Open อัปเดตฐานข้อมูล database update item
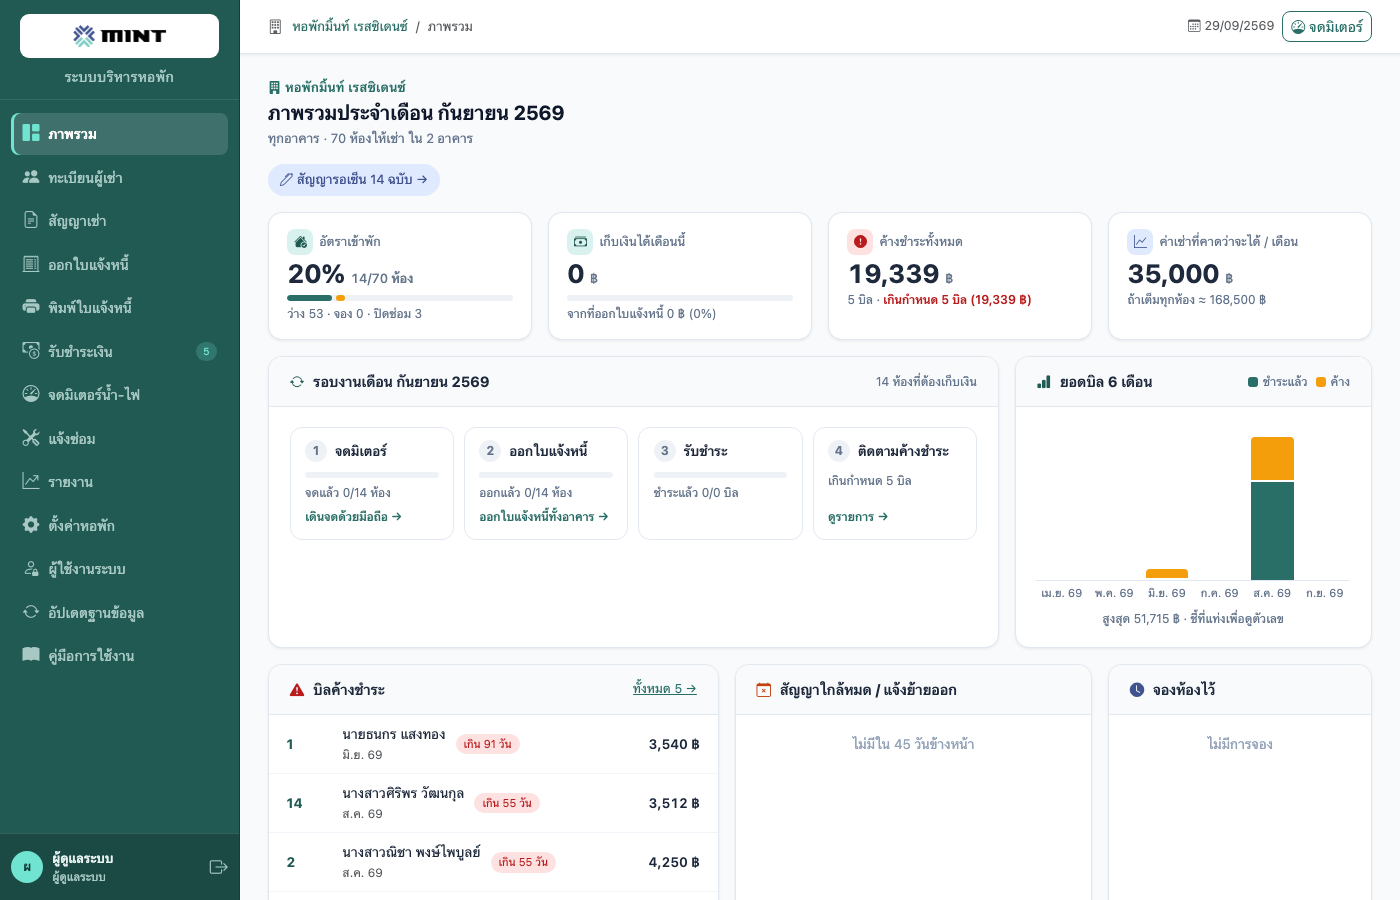This screenshot has width=1400, height=900. pos(120,612)
